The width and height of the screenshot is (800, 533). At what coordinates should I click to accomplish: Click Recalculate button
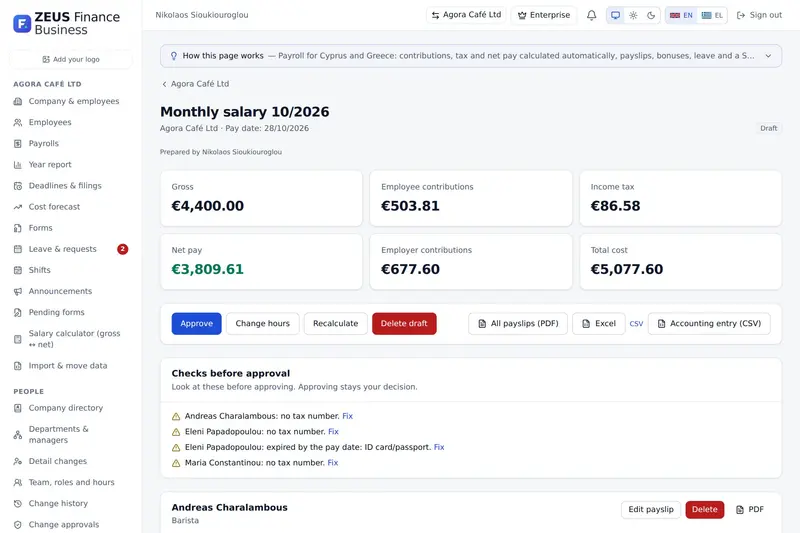[335, 323]
